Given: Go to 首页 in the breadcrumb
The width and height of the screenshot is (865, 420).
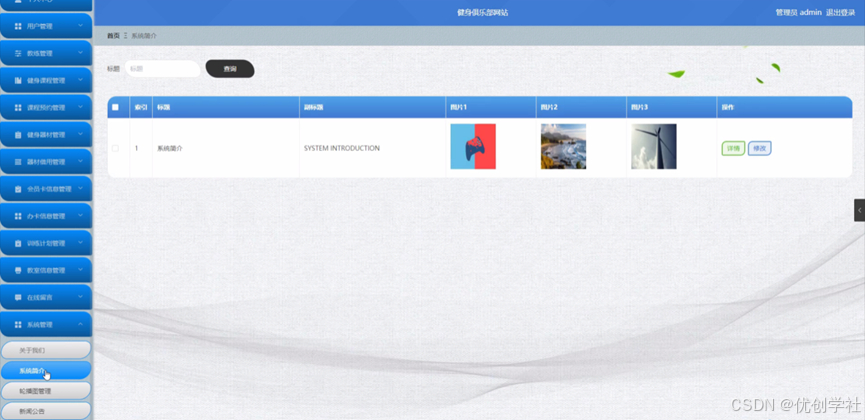Looking at the screenshot, I should (113, 35).
